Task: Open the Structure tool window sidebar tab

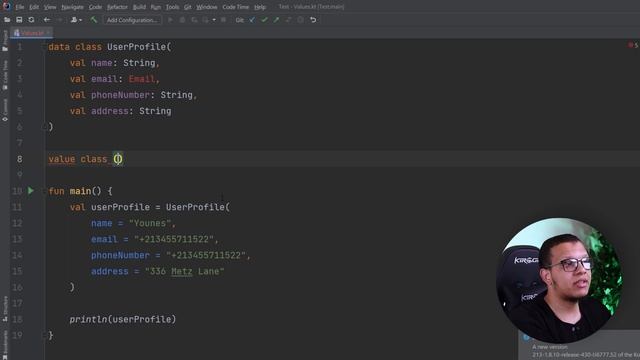Action: pyautogui.click(x=5, y=309)
